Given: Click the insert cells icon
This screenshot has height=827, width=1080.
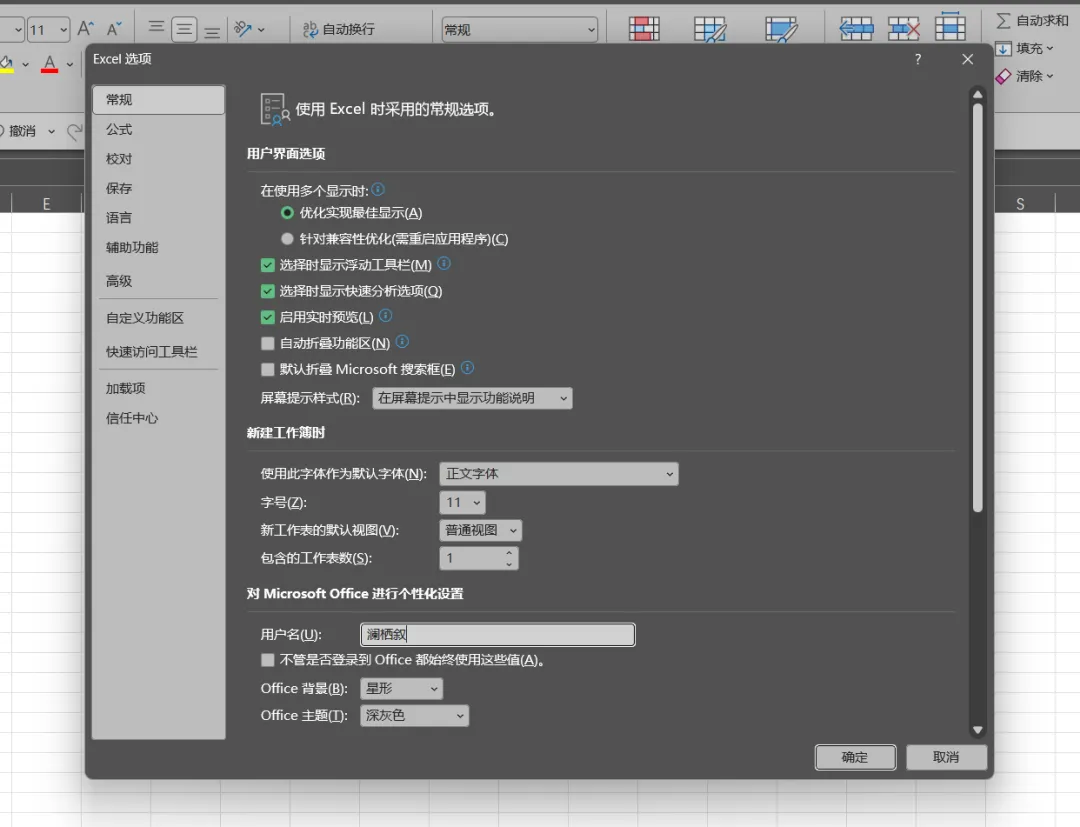Looking at the screenshot, I should point(856,29).
